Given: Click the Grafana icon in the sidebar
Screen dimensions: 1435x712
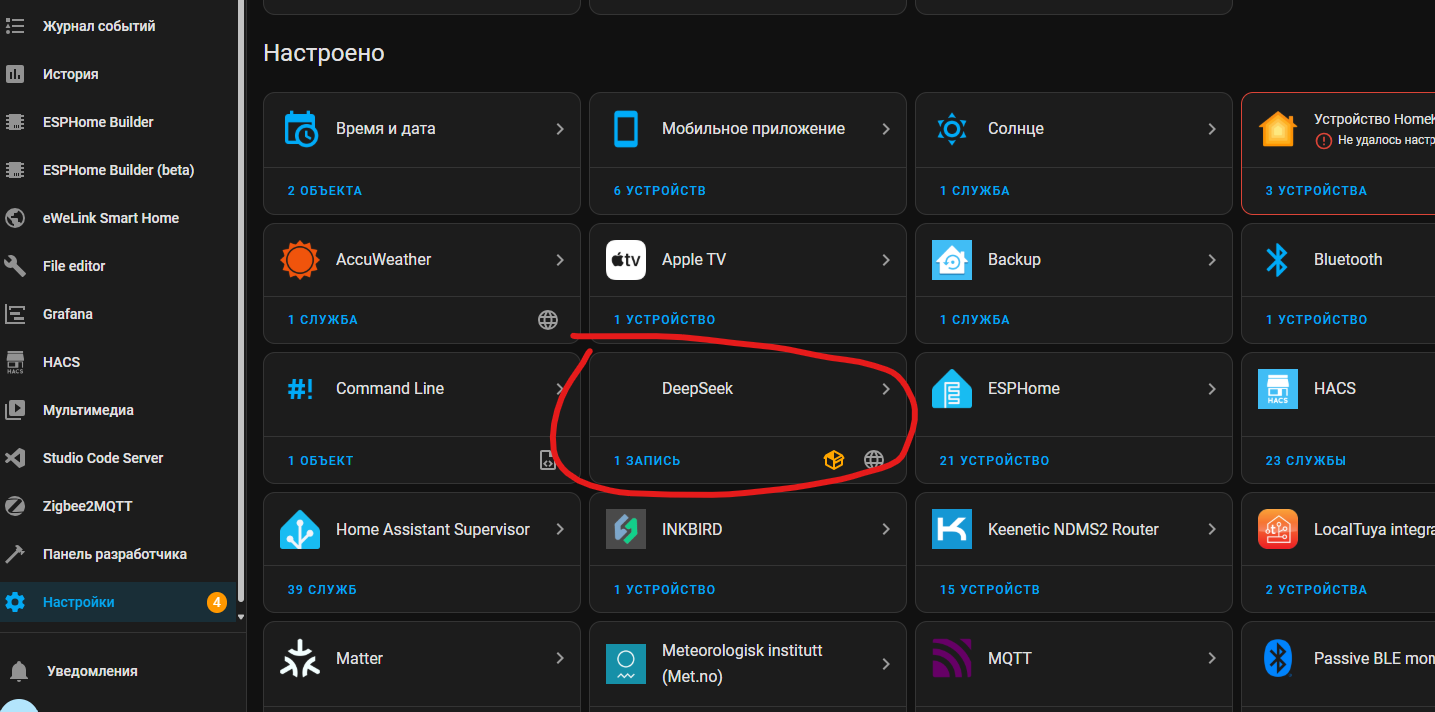Looking at the screenshot, I should coord(15,314).
